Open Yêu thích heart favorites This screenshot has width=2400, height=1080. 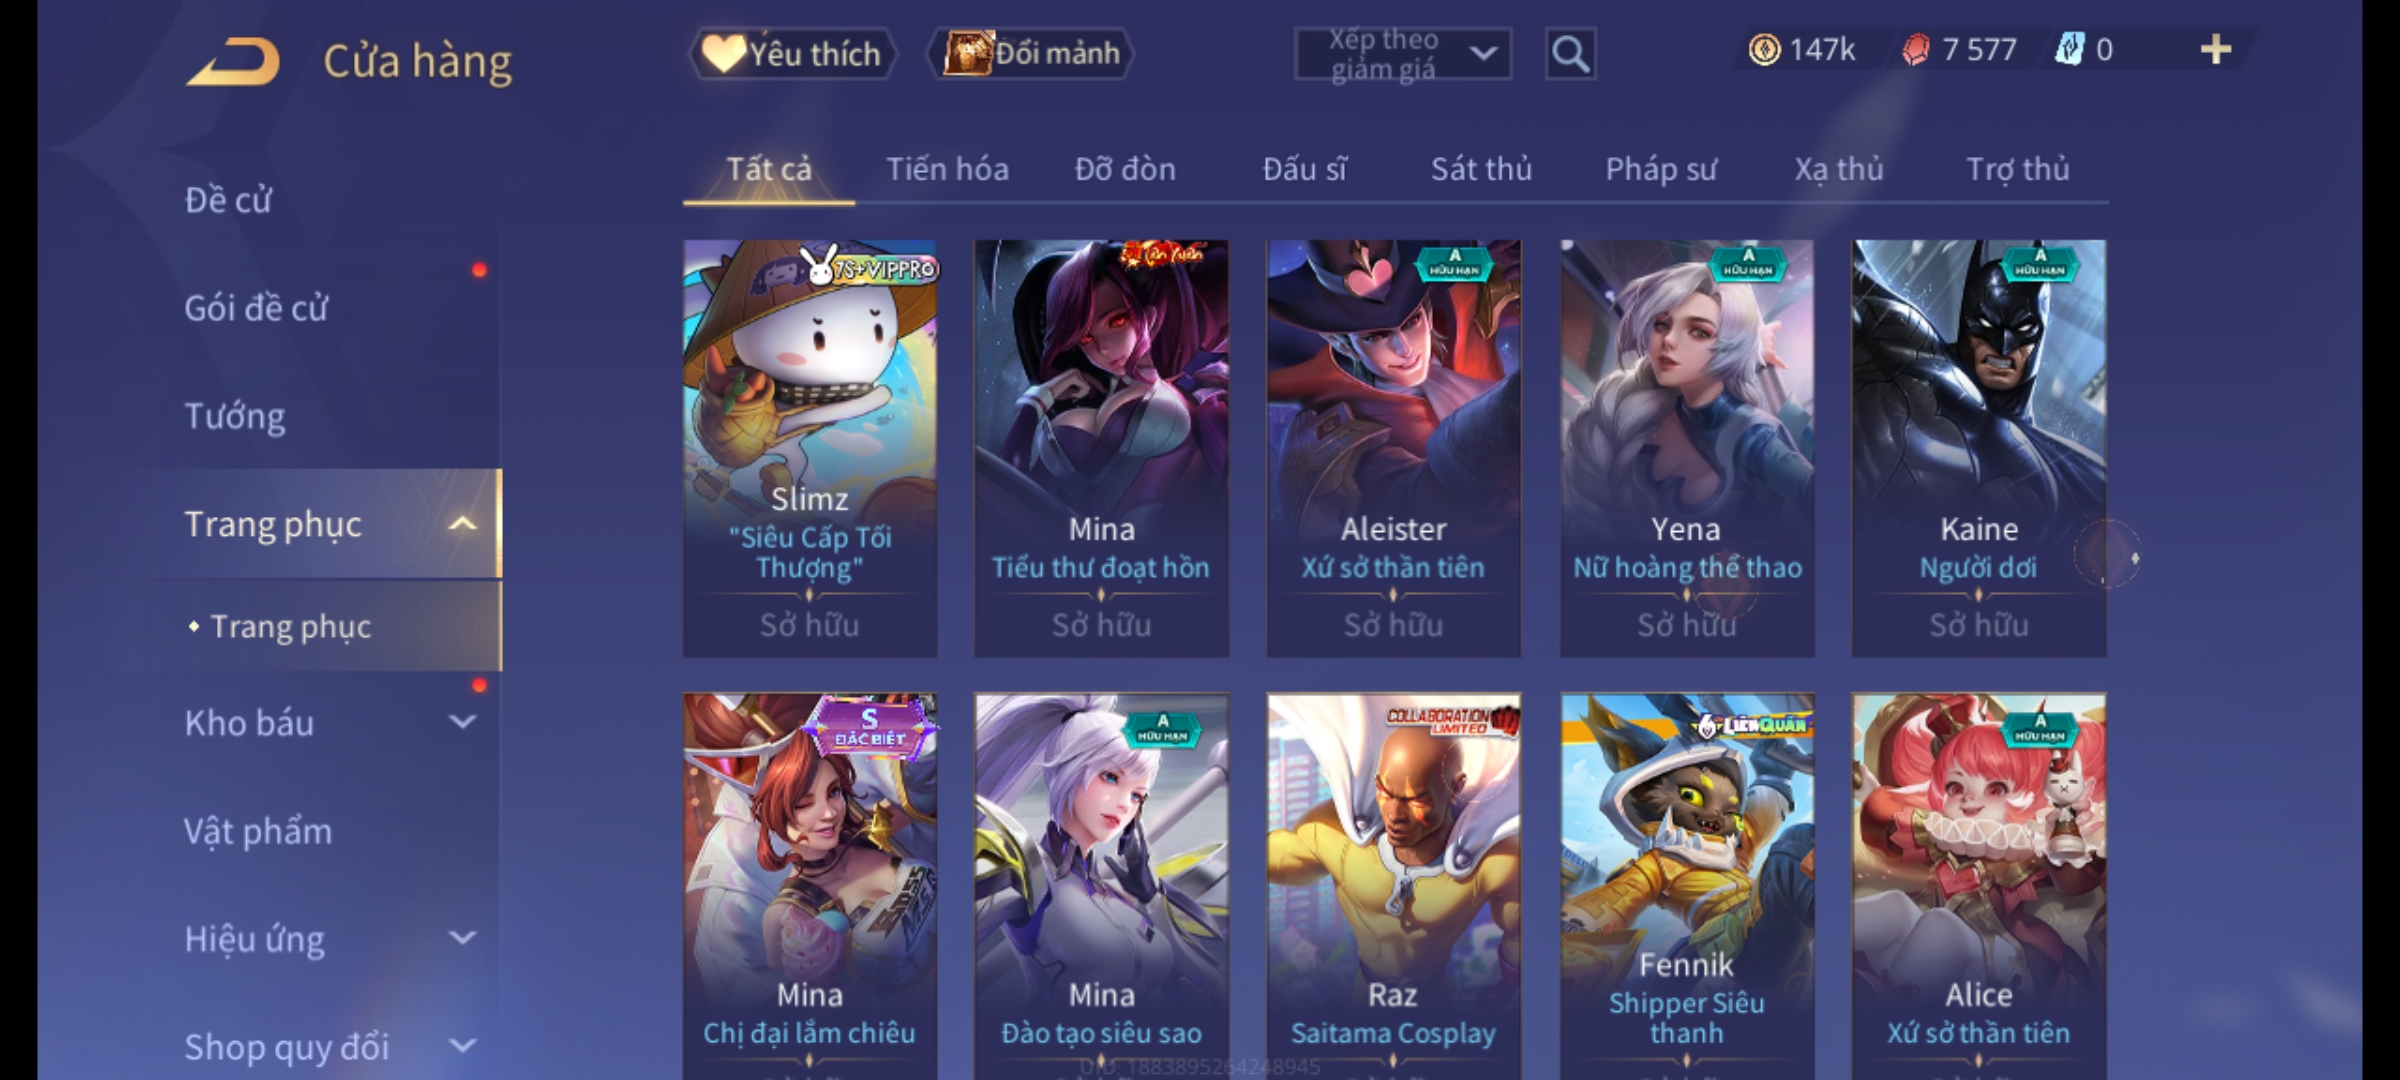click(792, 54)
